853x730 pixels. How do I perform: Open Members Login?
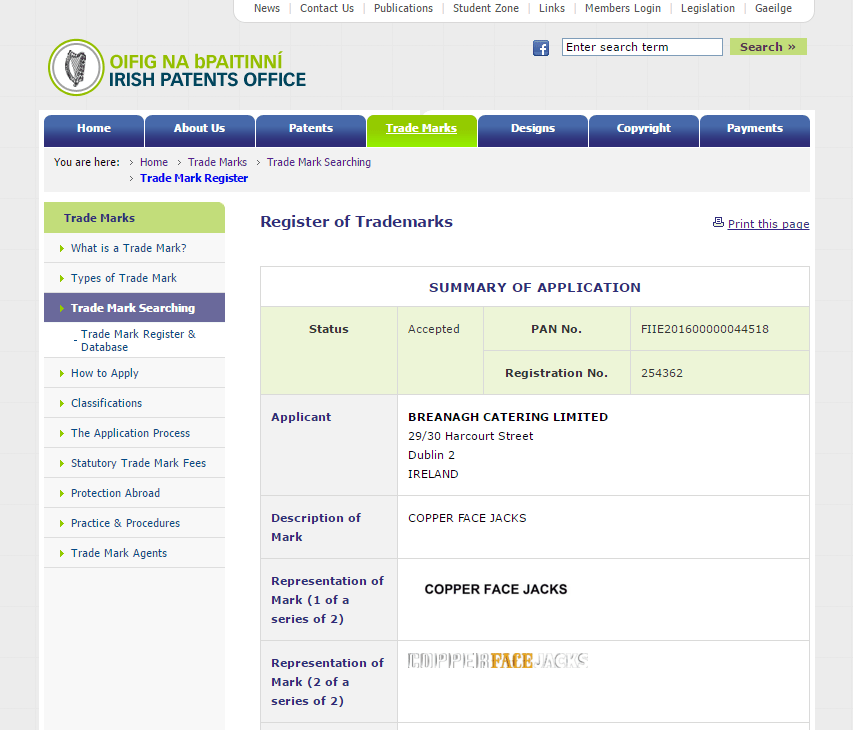point(623,8)
